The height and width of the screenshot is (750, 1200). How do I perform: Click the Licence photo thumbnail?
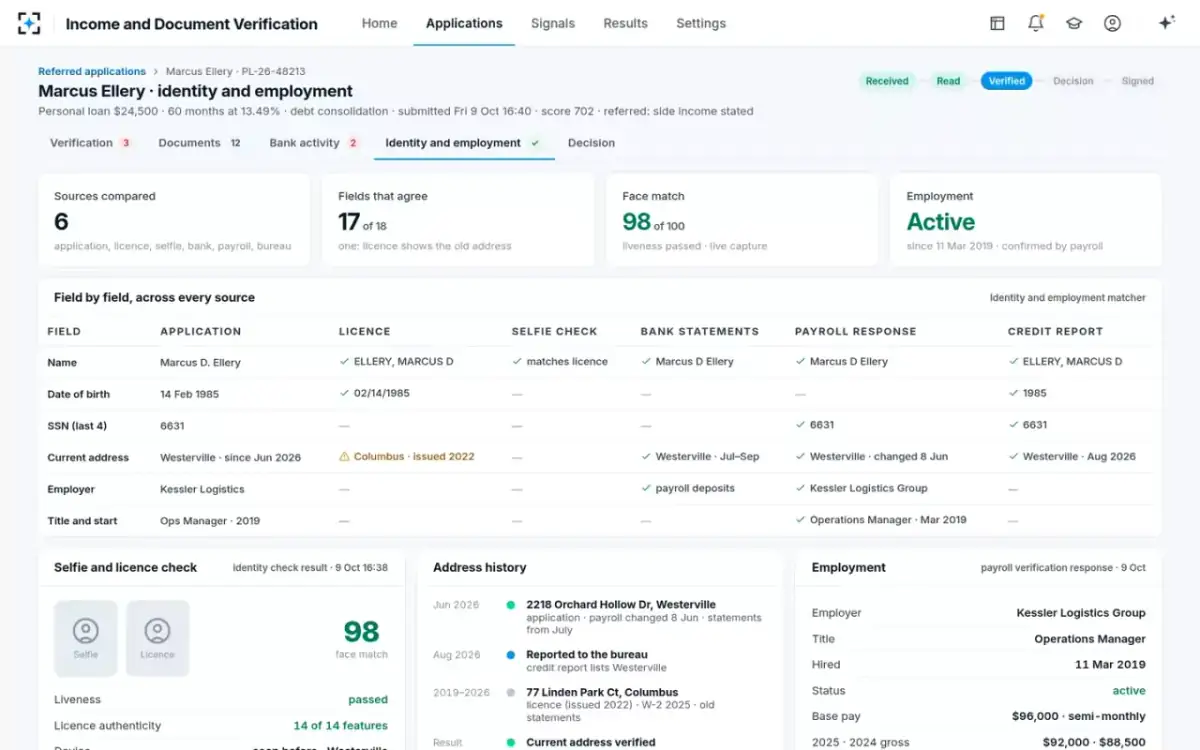click(x=157, y=638)
